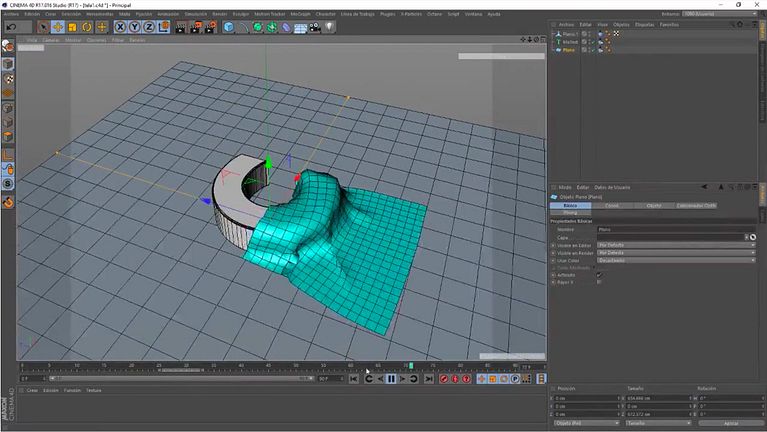Select Model mode cube icon
767x432 pixels.
pos(8,64)
